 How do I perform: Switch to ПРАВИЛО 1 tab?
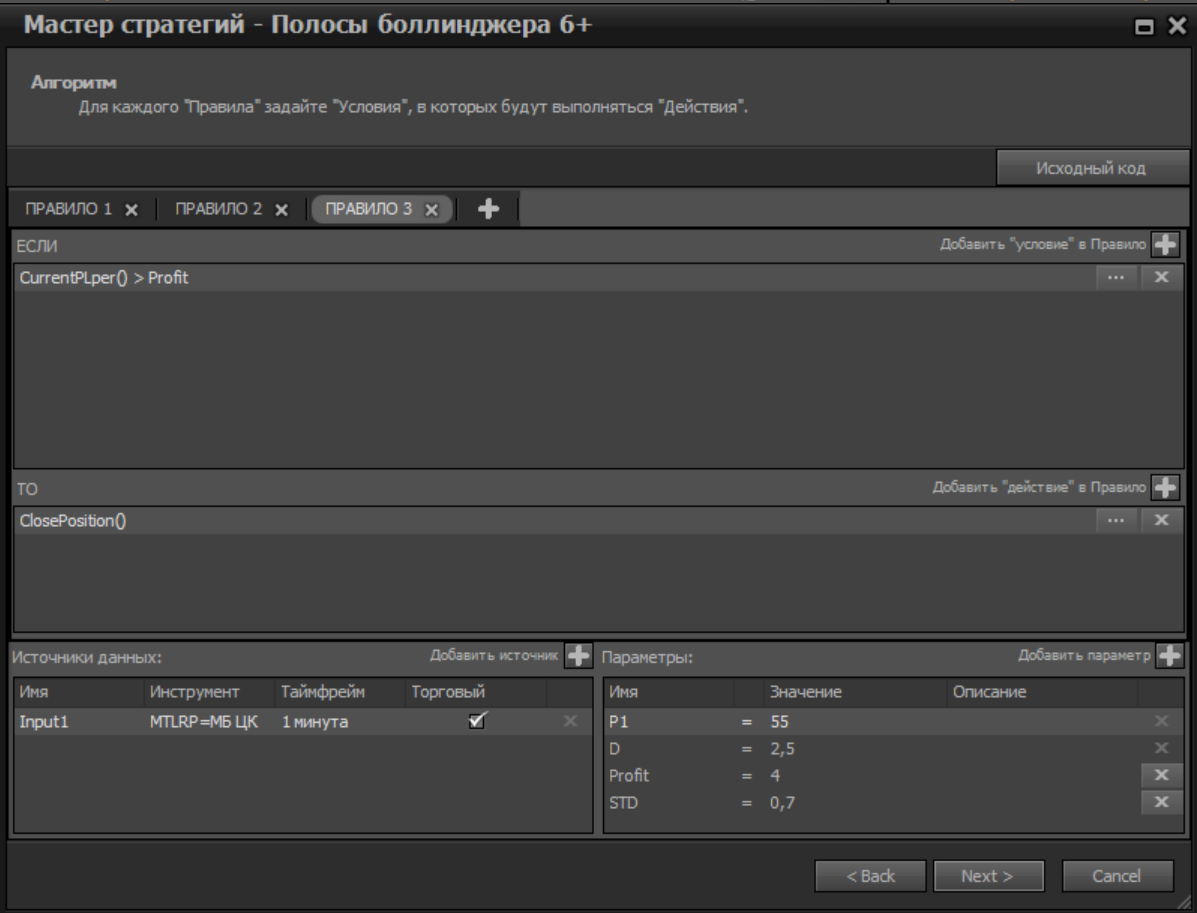tap(69, 209)
